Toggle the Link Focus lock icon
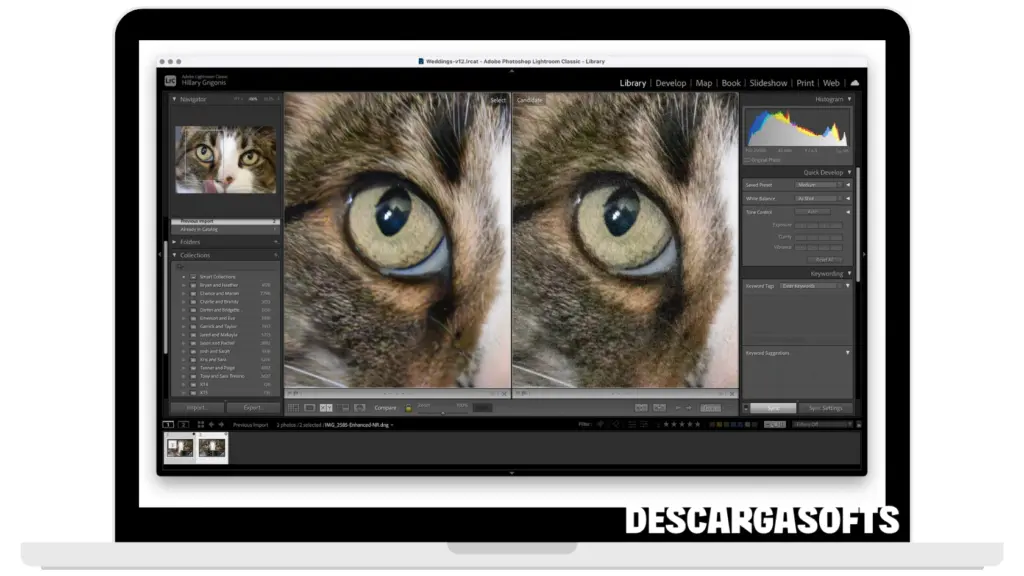 408,408
